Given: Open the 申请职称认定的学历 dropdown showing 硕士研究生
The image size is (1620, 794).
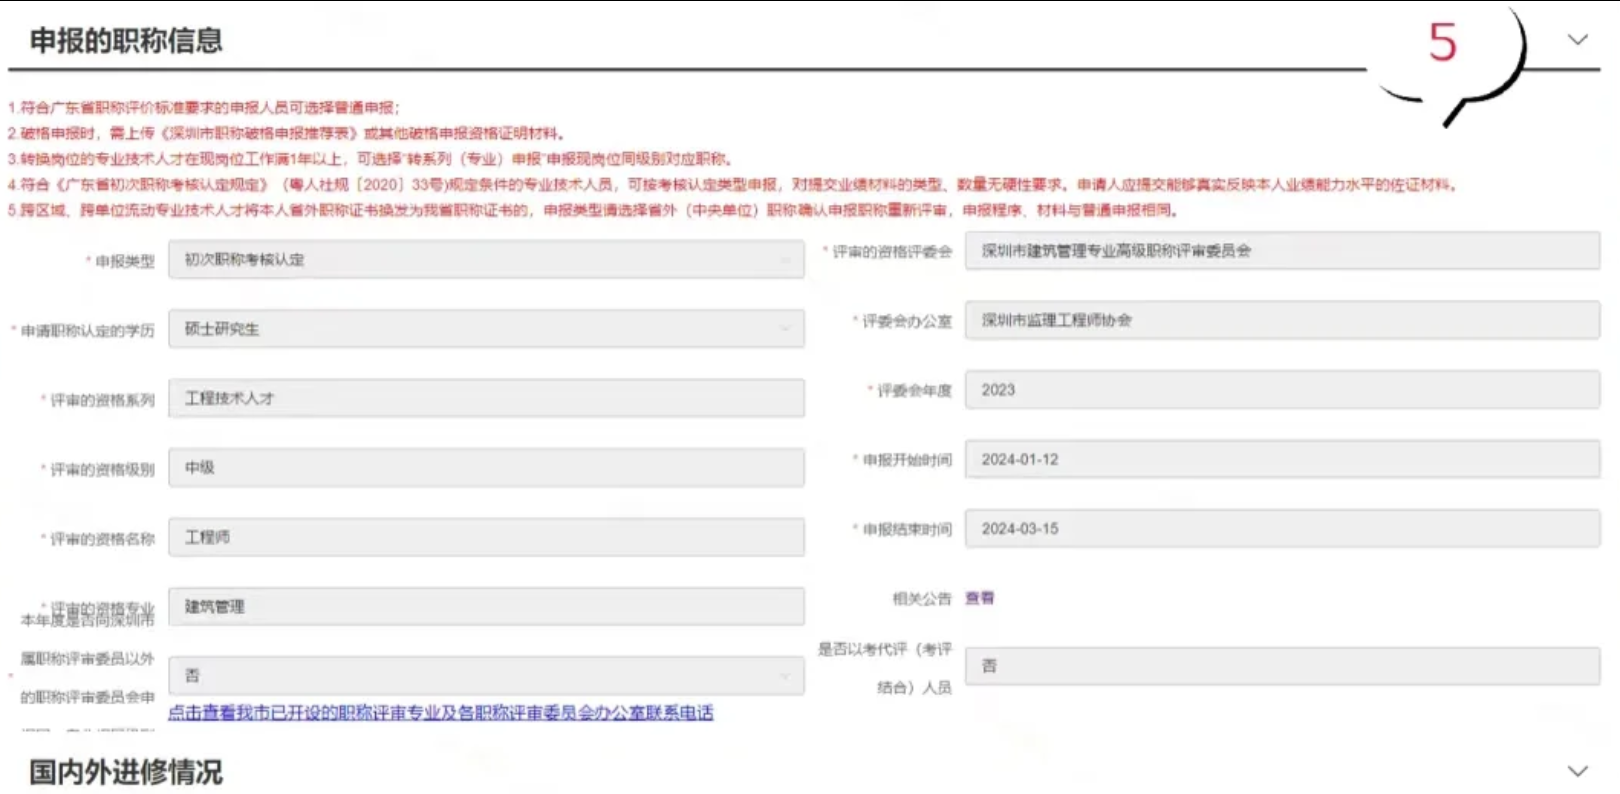Looking at the screenshot, I should coord(486,329).
